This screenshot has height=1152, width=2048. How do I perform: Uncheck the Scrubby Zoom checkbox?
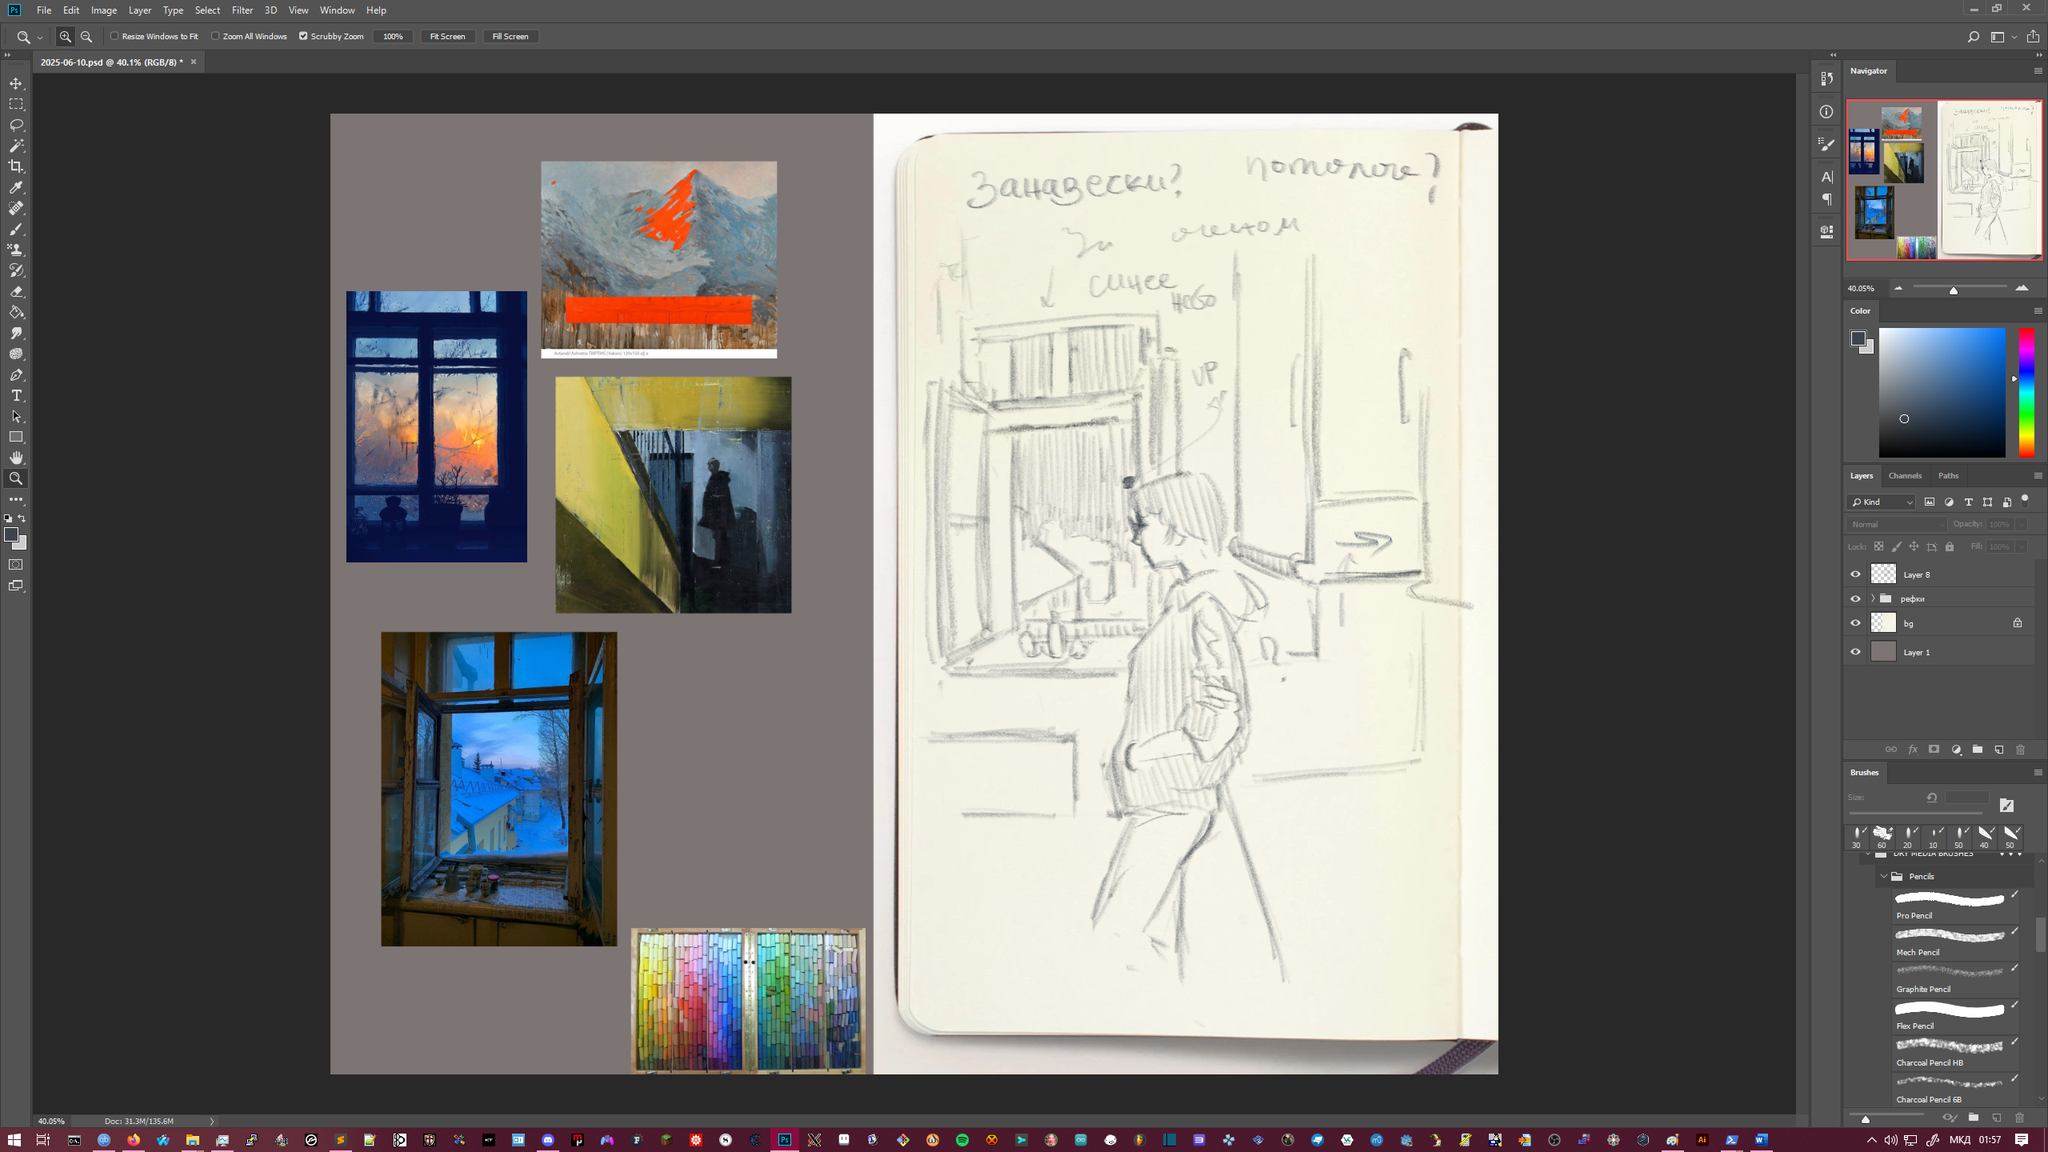pyautogui.click(x=303, y=36)
